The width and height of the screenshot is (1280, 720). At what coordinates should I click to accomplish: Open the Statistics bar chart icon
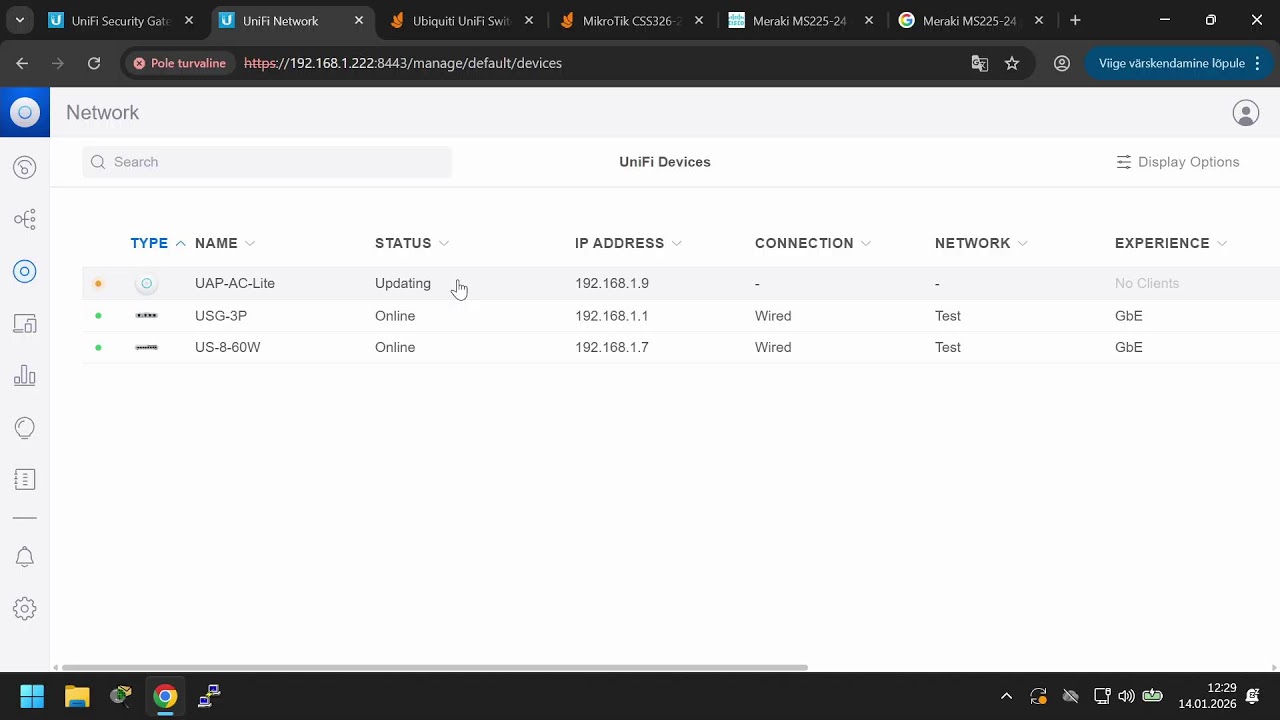[25, 376]
